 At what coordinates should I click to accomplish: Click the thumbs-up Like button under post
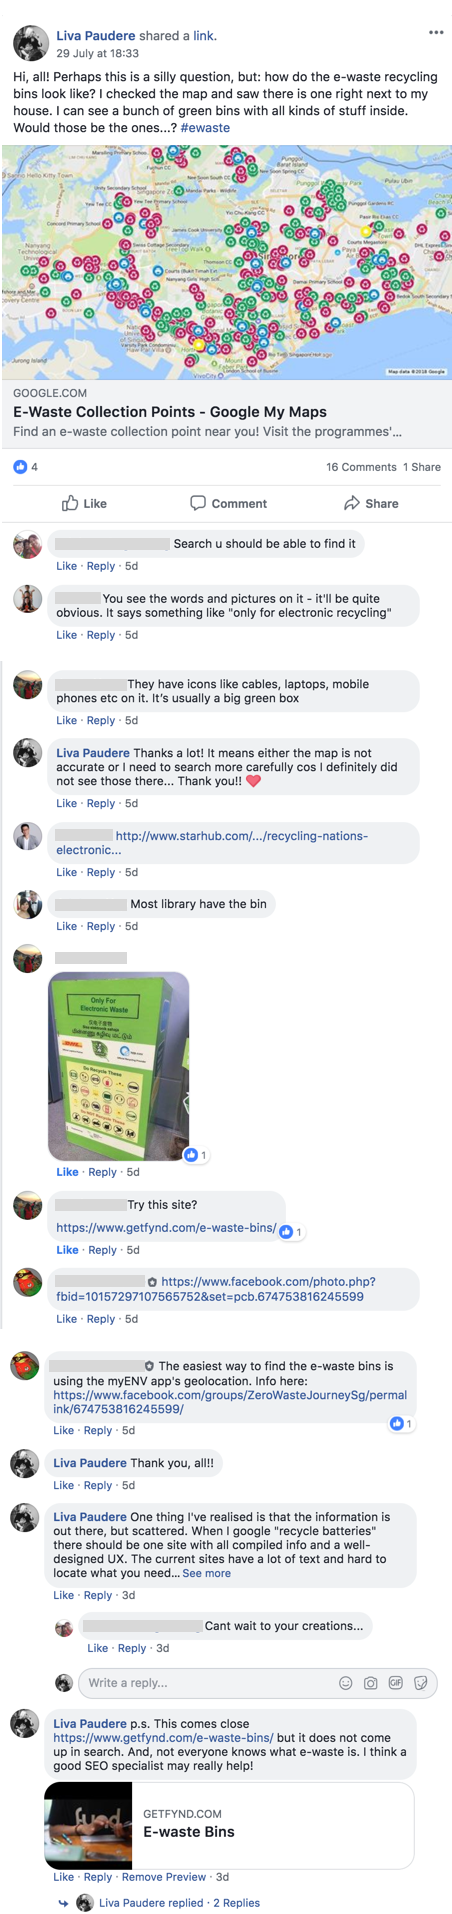click(84, 503)
